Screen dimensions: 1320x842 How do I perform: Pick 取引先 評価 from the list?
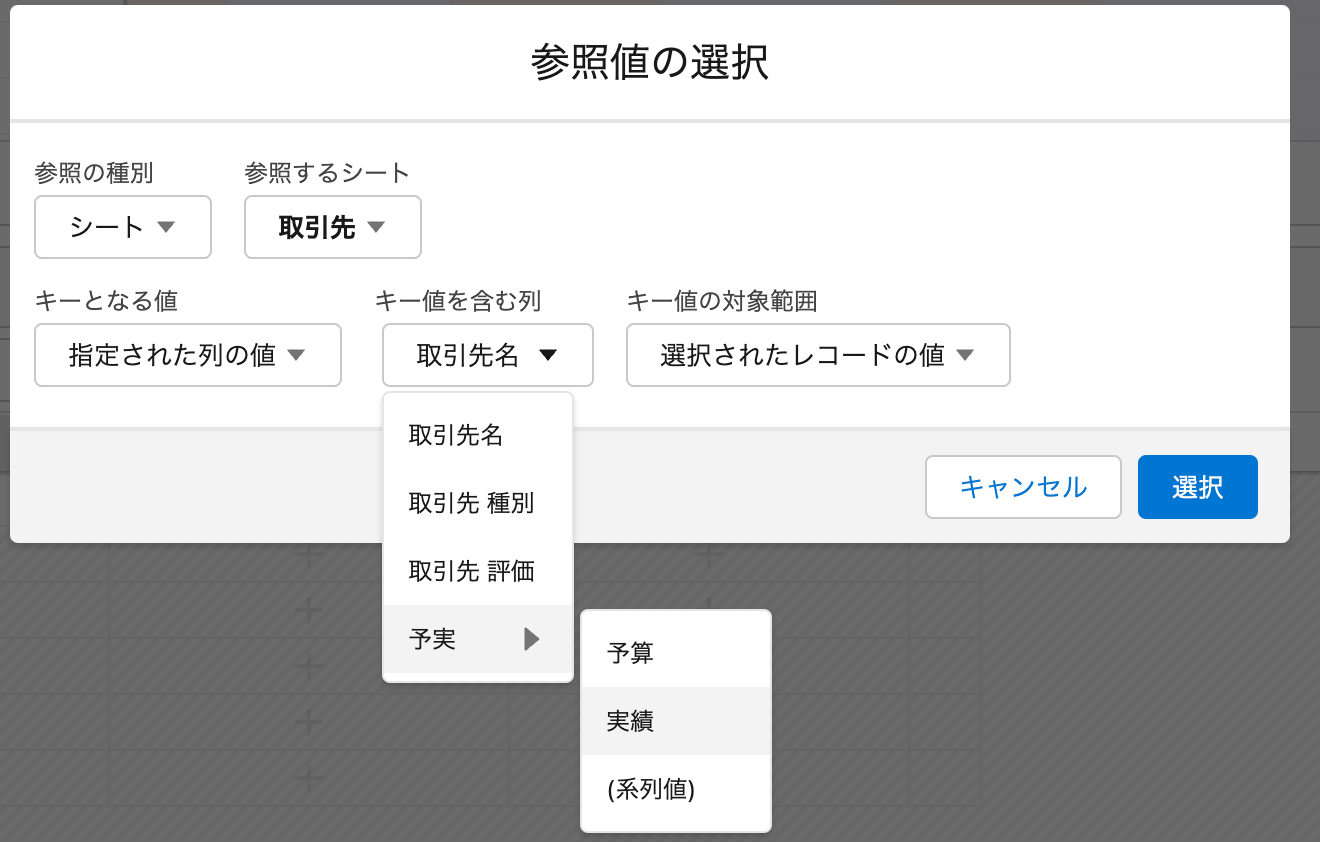pos(471,571)
